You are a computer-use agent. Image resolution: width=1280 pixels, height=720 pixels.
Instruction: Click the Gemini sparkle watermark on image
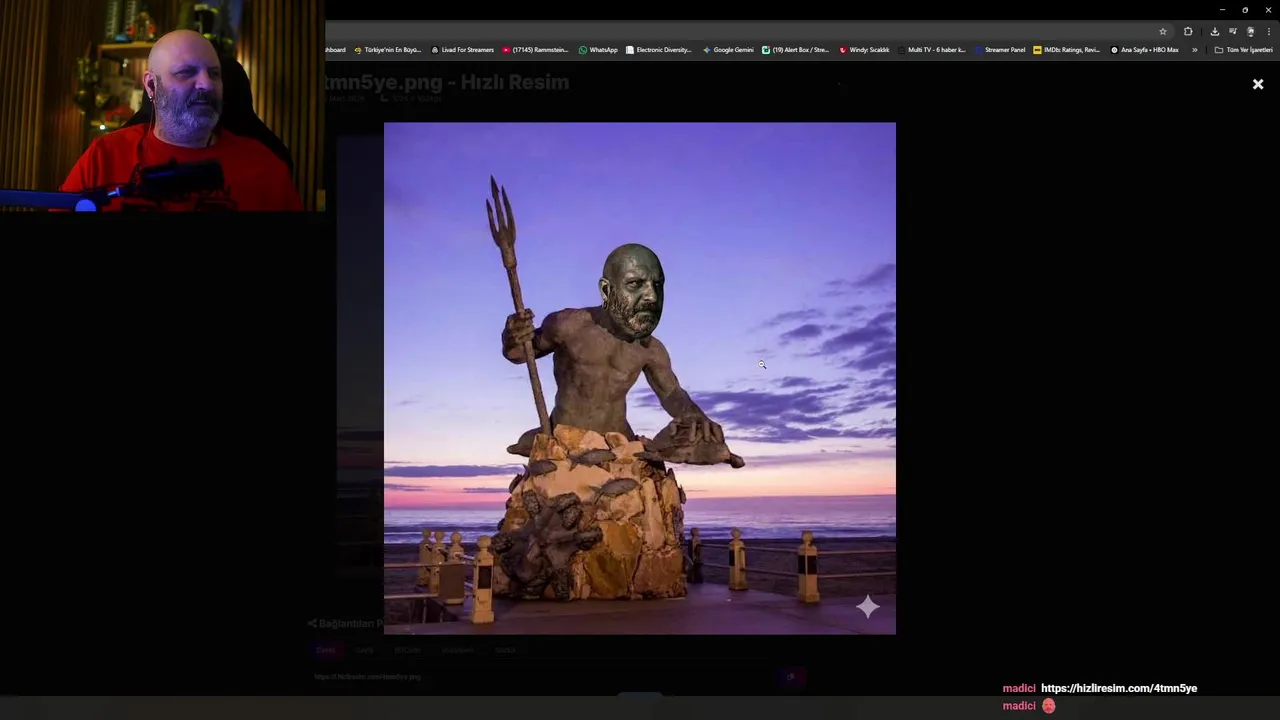pos(867,606)
